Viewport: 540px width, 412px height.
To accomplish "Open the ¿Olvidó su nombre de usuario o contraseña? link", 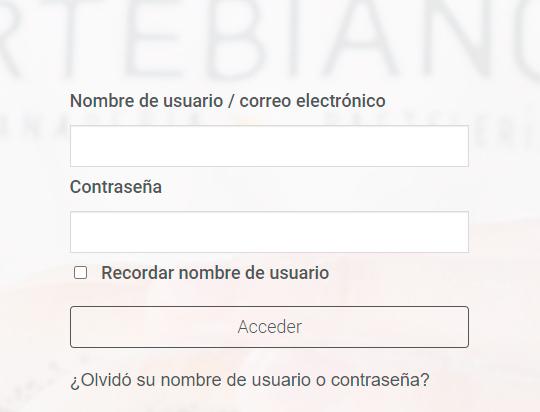I will coord(250,380).
